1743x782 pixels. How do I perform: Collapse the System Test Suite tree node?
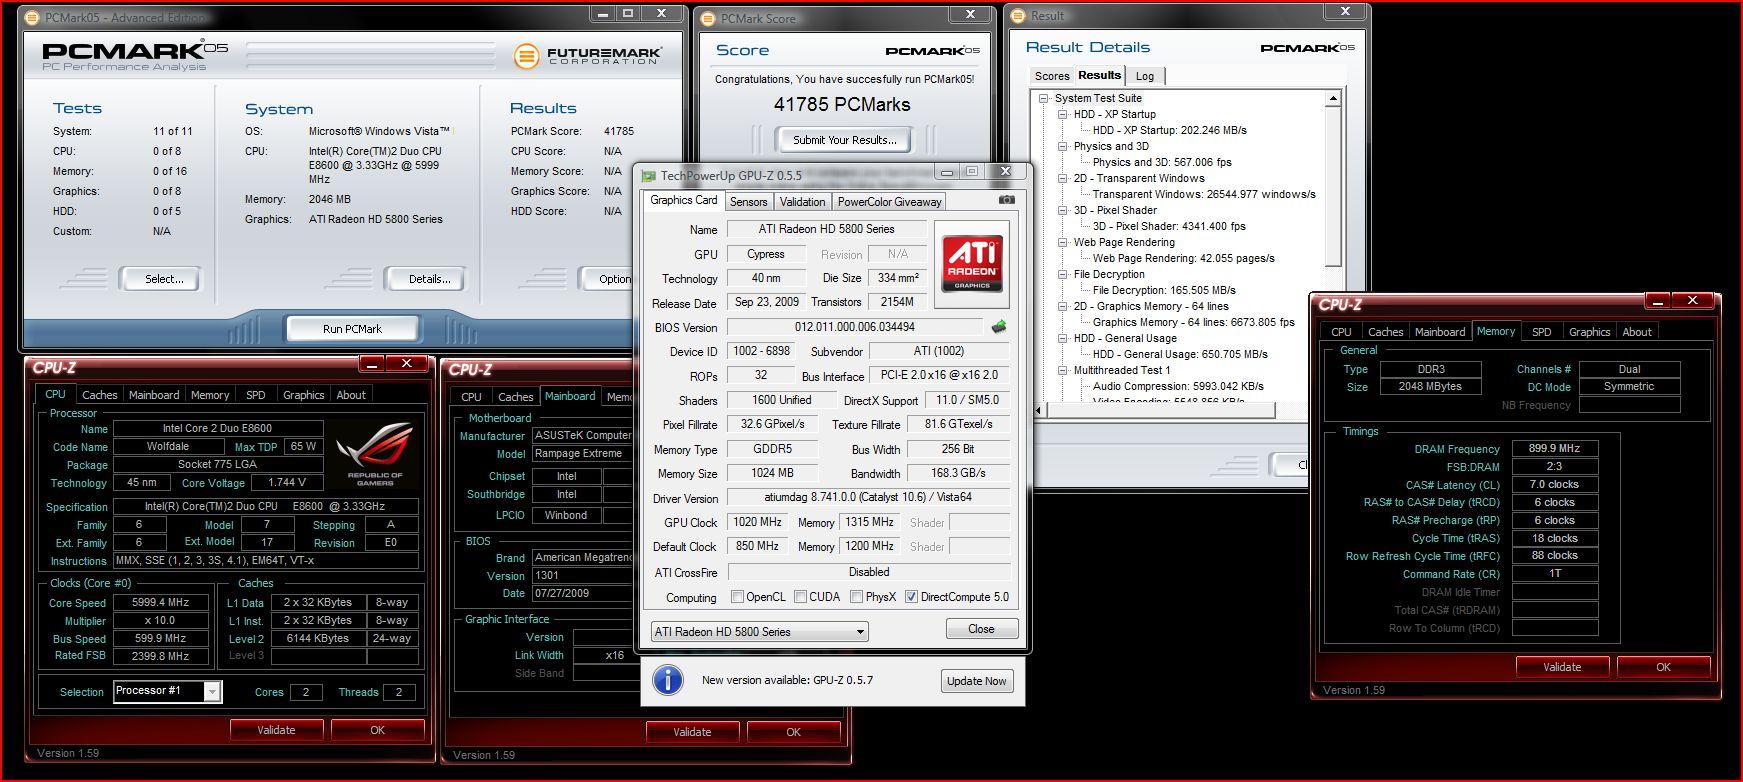coord(1043,98)
